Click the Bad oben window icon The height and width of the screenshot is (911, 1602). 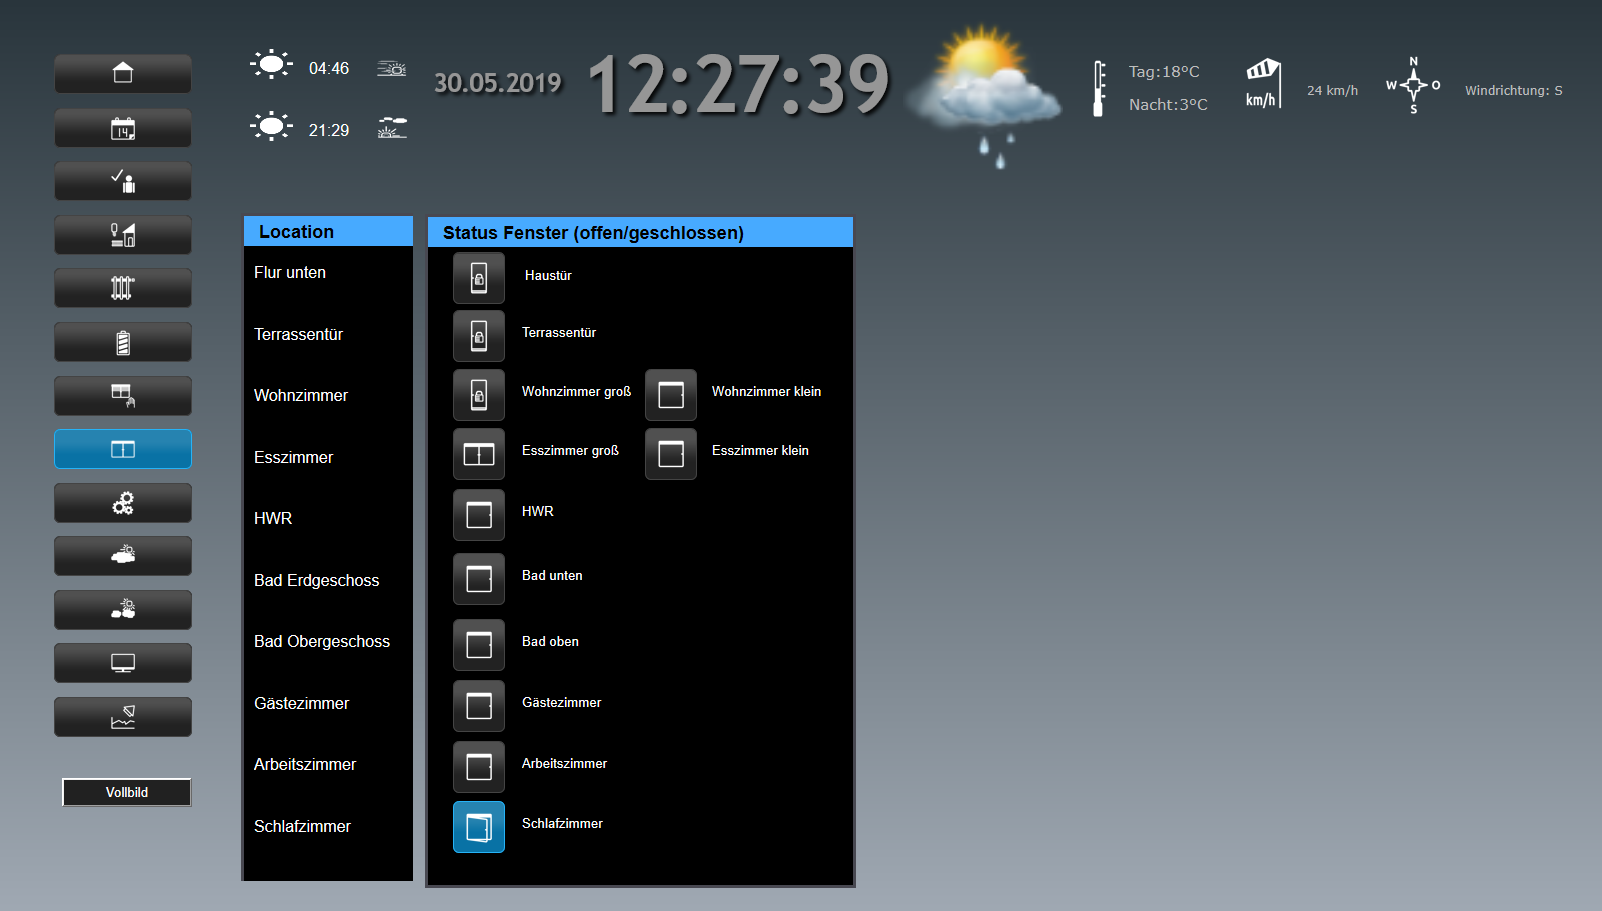(x=479, y=645)
